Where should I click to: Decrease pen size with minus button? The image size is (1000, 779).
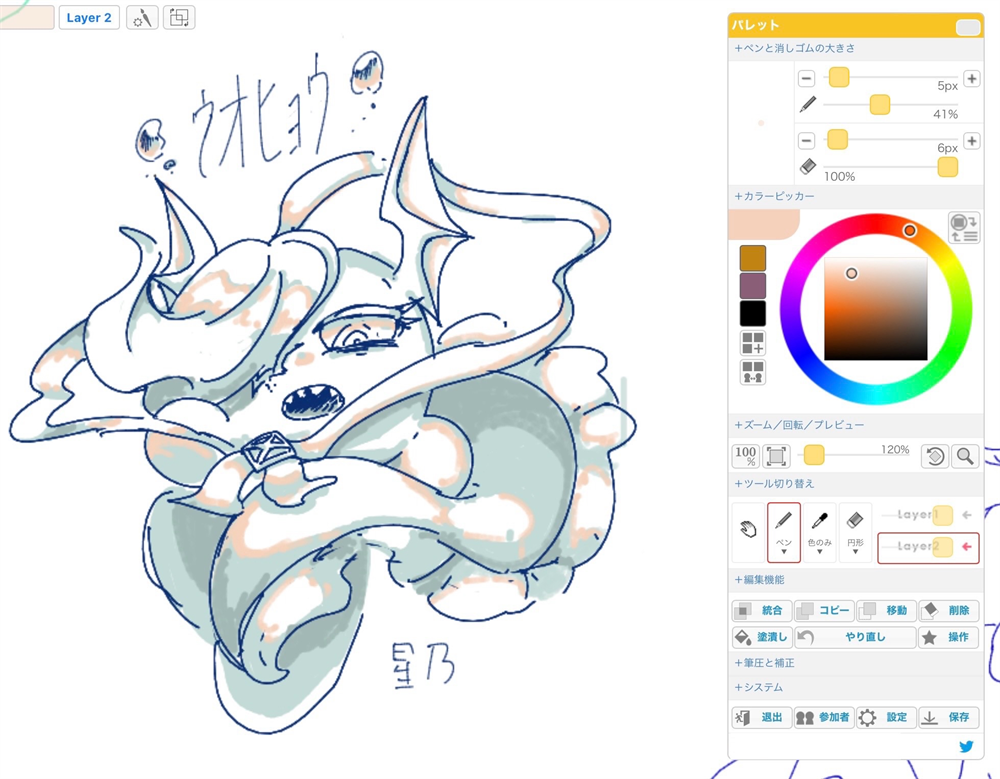pos(807,78)
